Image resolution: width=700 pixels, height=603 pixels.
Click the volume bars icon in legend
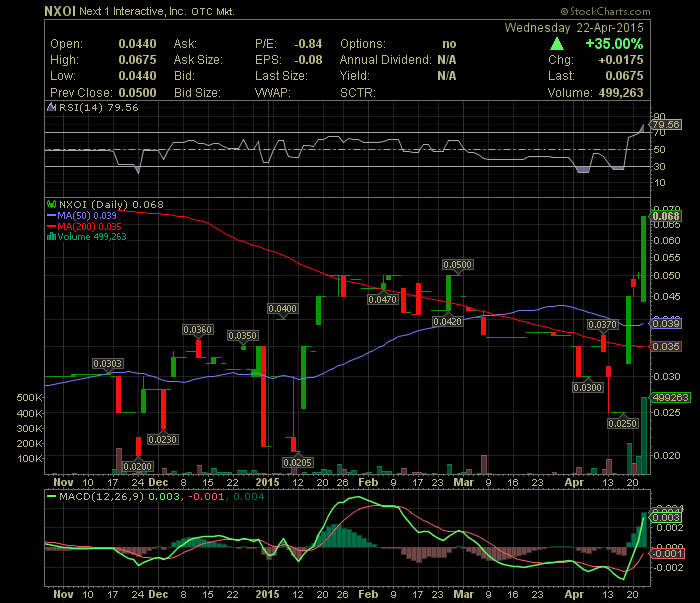point(51,237)
